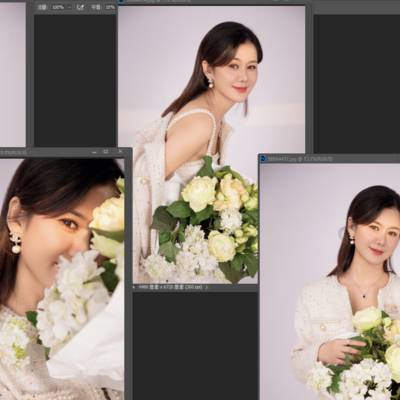This screenshot has width=400, height=400.
Task: Click the 100% value field in options bar
Action: (58, 7)
